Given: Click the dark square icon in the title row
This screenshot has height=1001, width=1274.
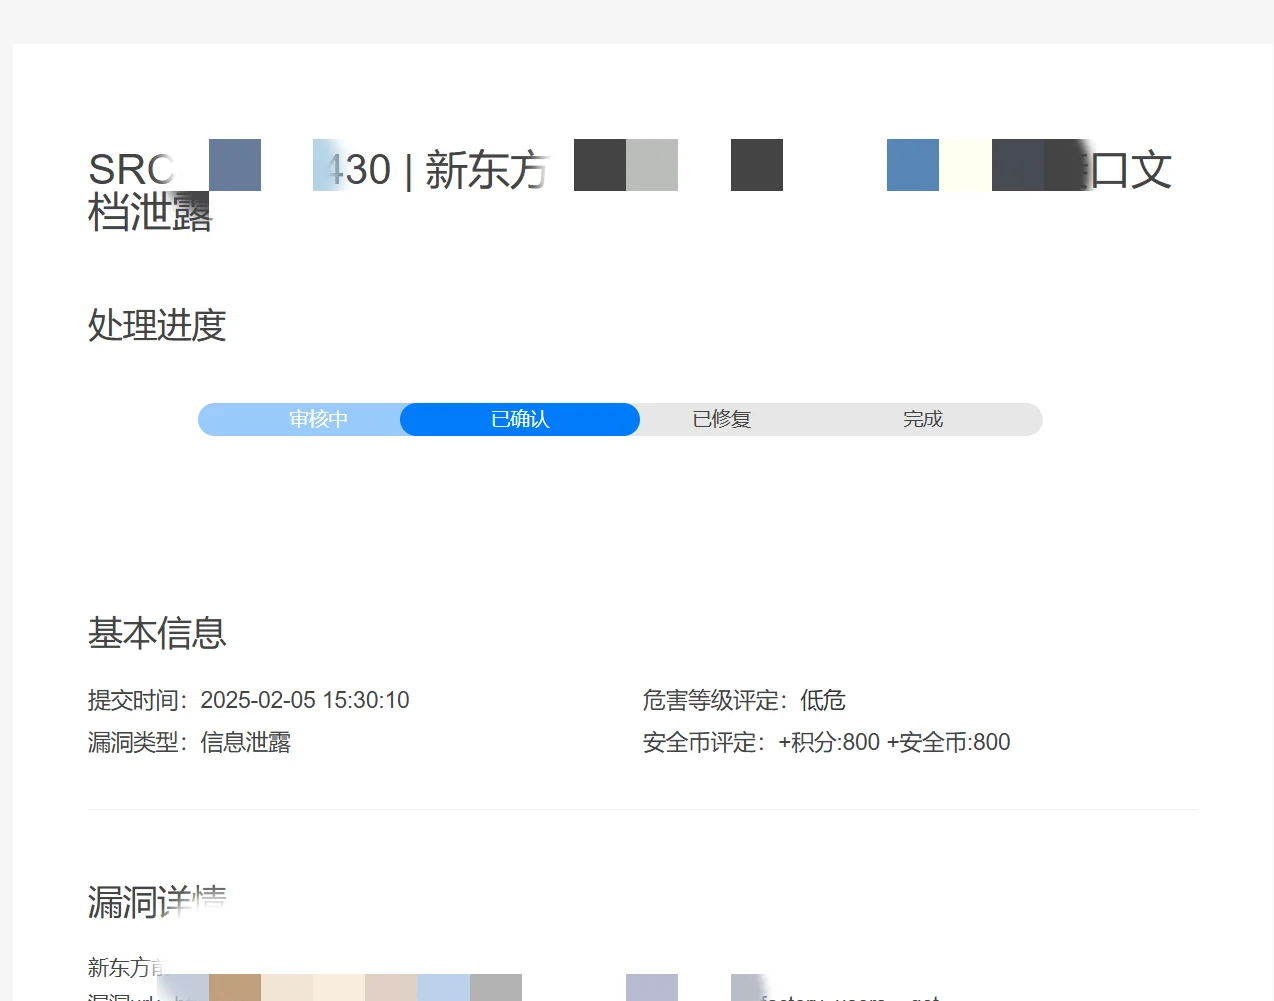Looking at the screenshot, I should tap(756, 165).
